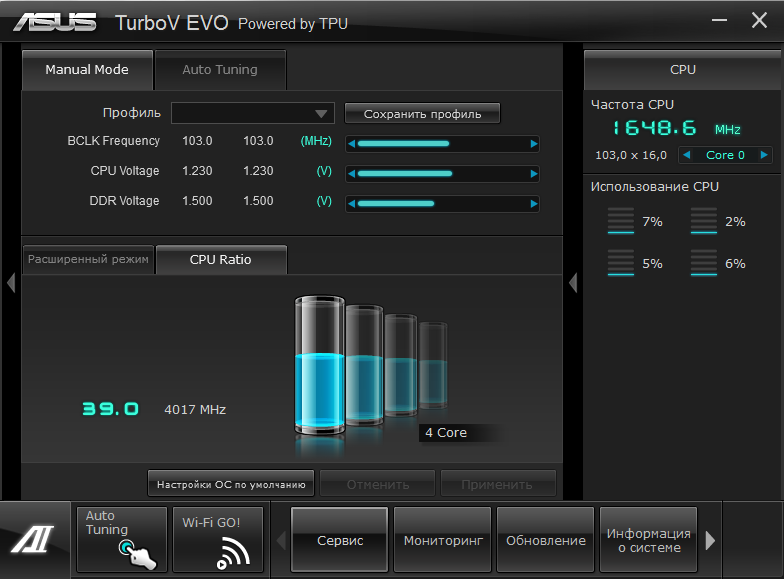Switch to the previous core before Core 0
This screenshot has width=784, height=579.
(686, 155)
